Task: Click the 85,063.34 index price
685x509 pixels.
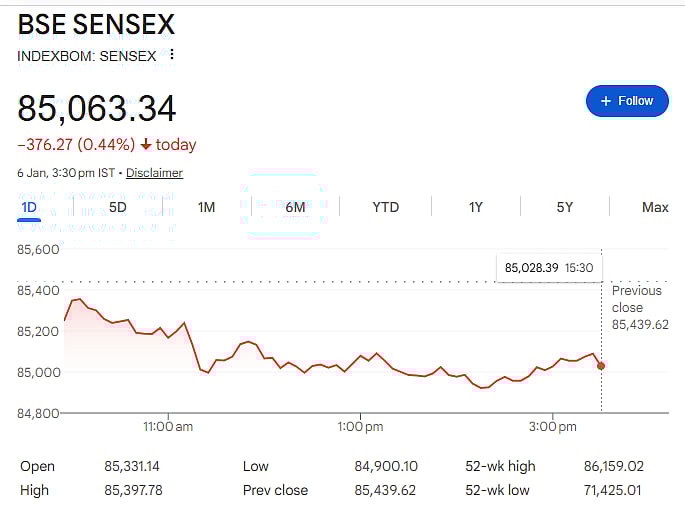Action: (x=97, y=108)
